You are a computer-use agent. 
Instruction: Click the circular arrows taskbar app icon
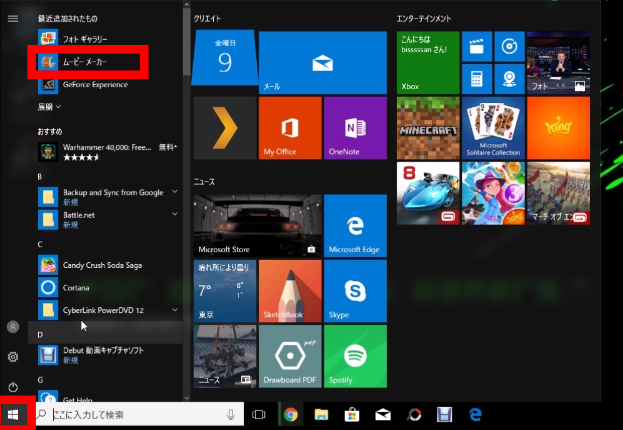[414, 415]
